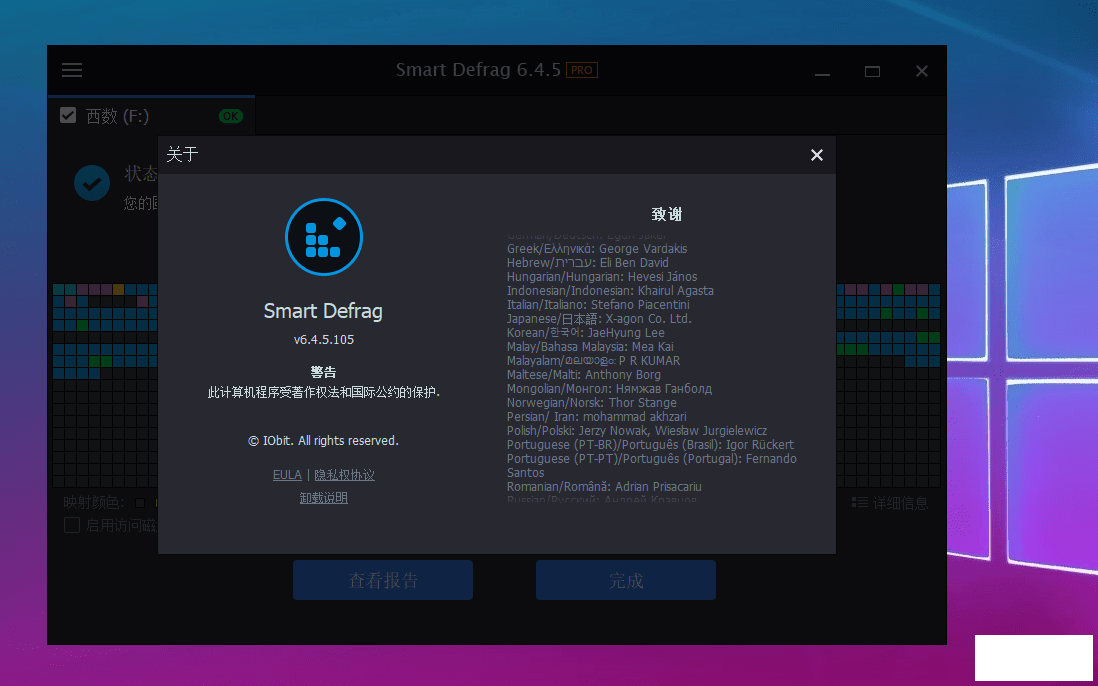Select credit line Norwegian Thor Stange
This screenshot has height=686, width=1098.
[592, 402]
